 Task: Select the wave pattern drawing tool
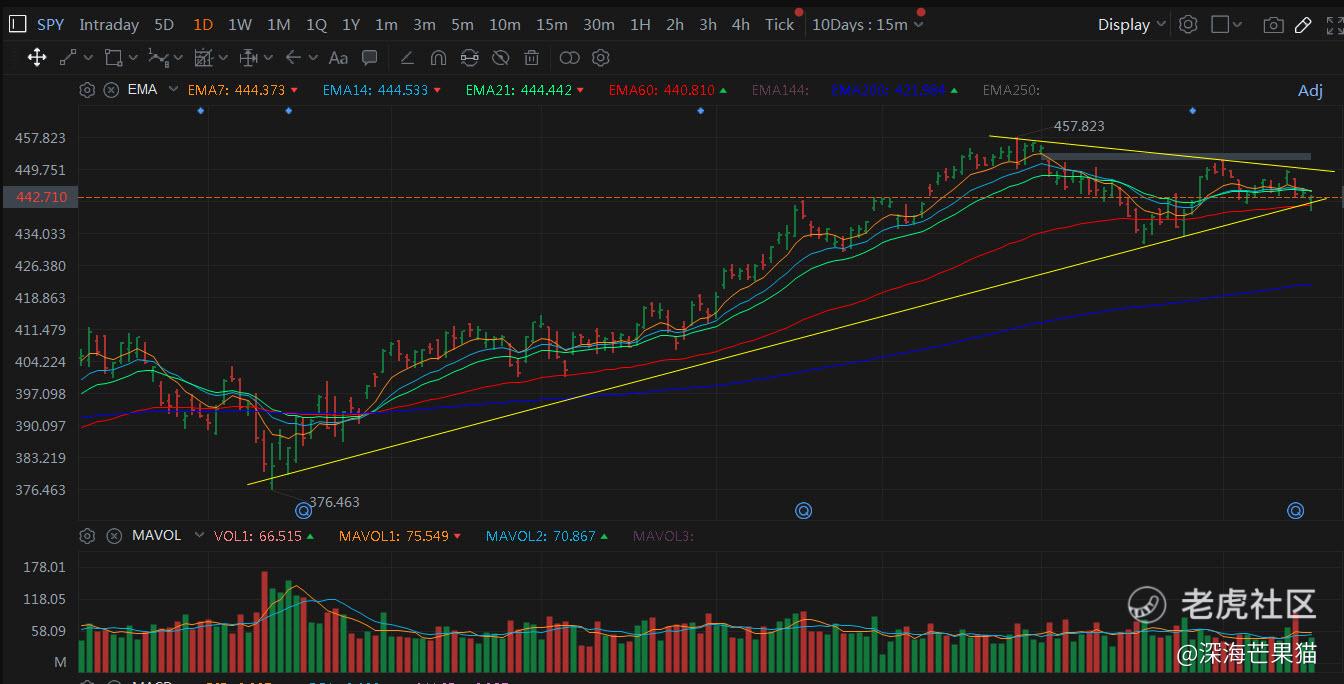click(x=158, y=58)
